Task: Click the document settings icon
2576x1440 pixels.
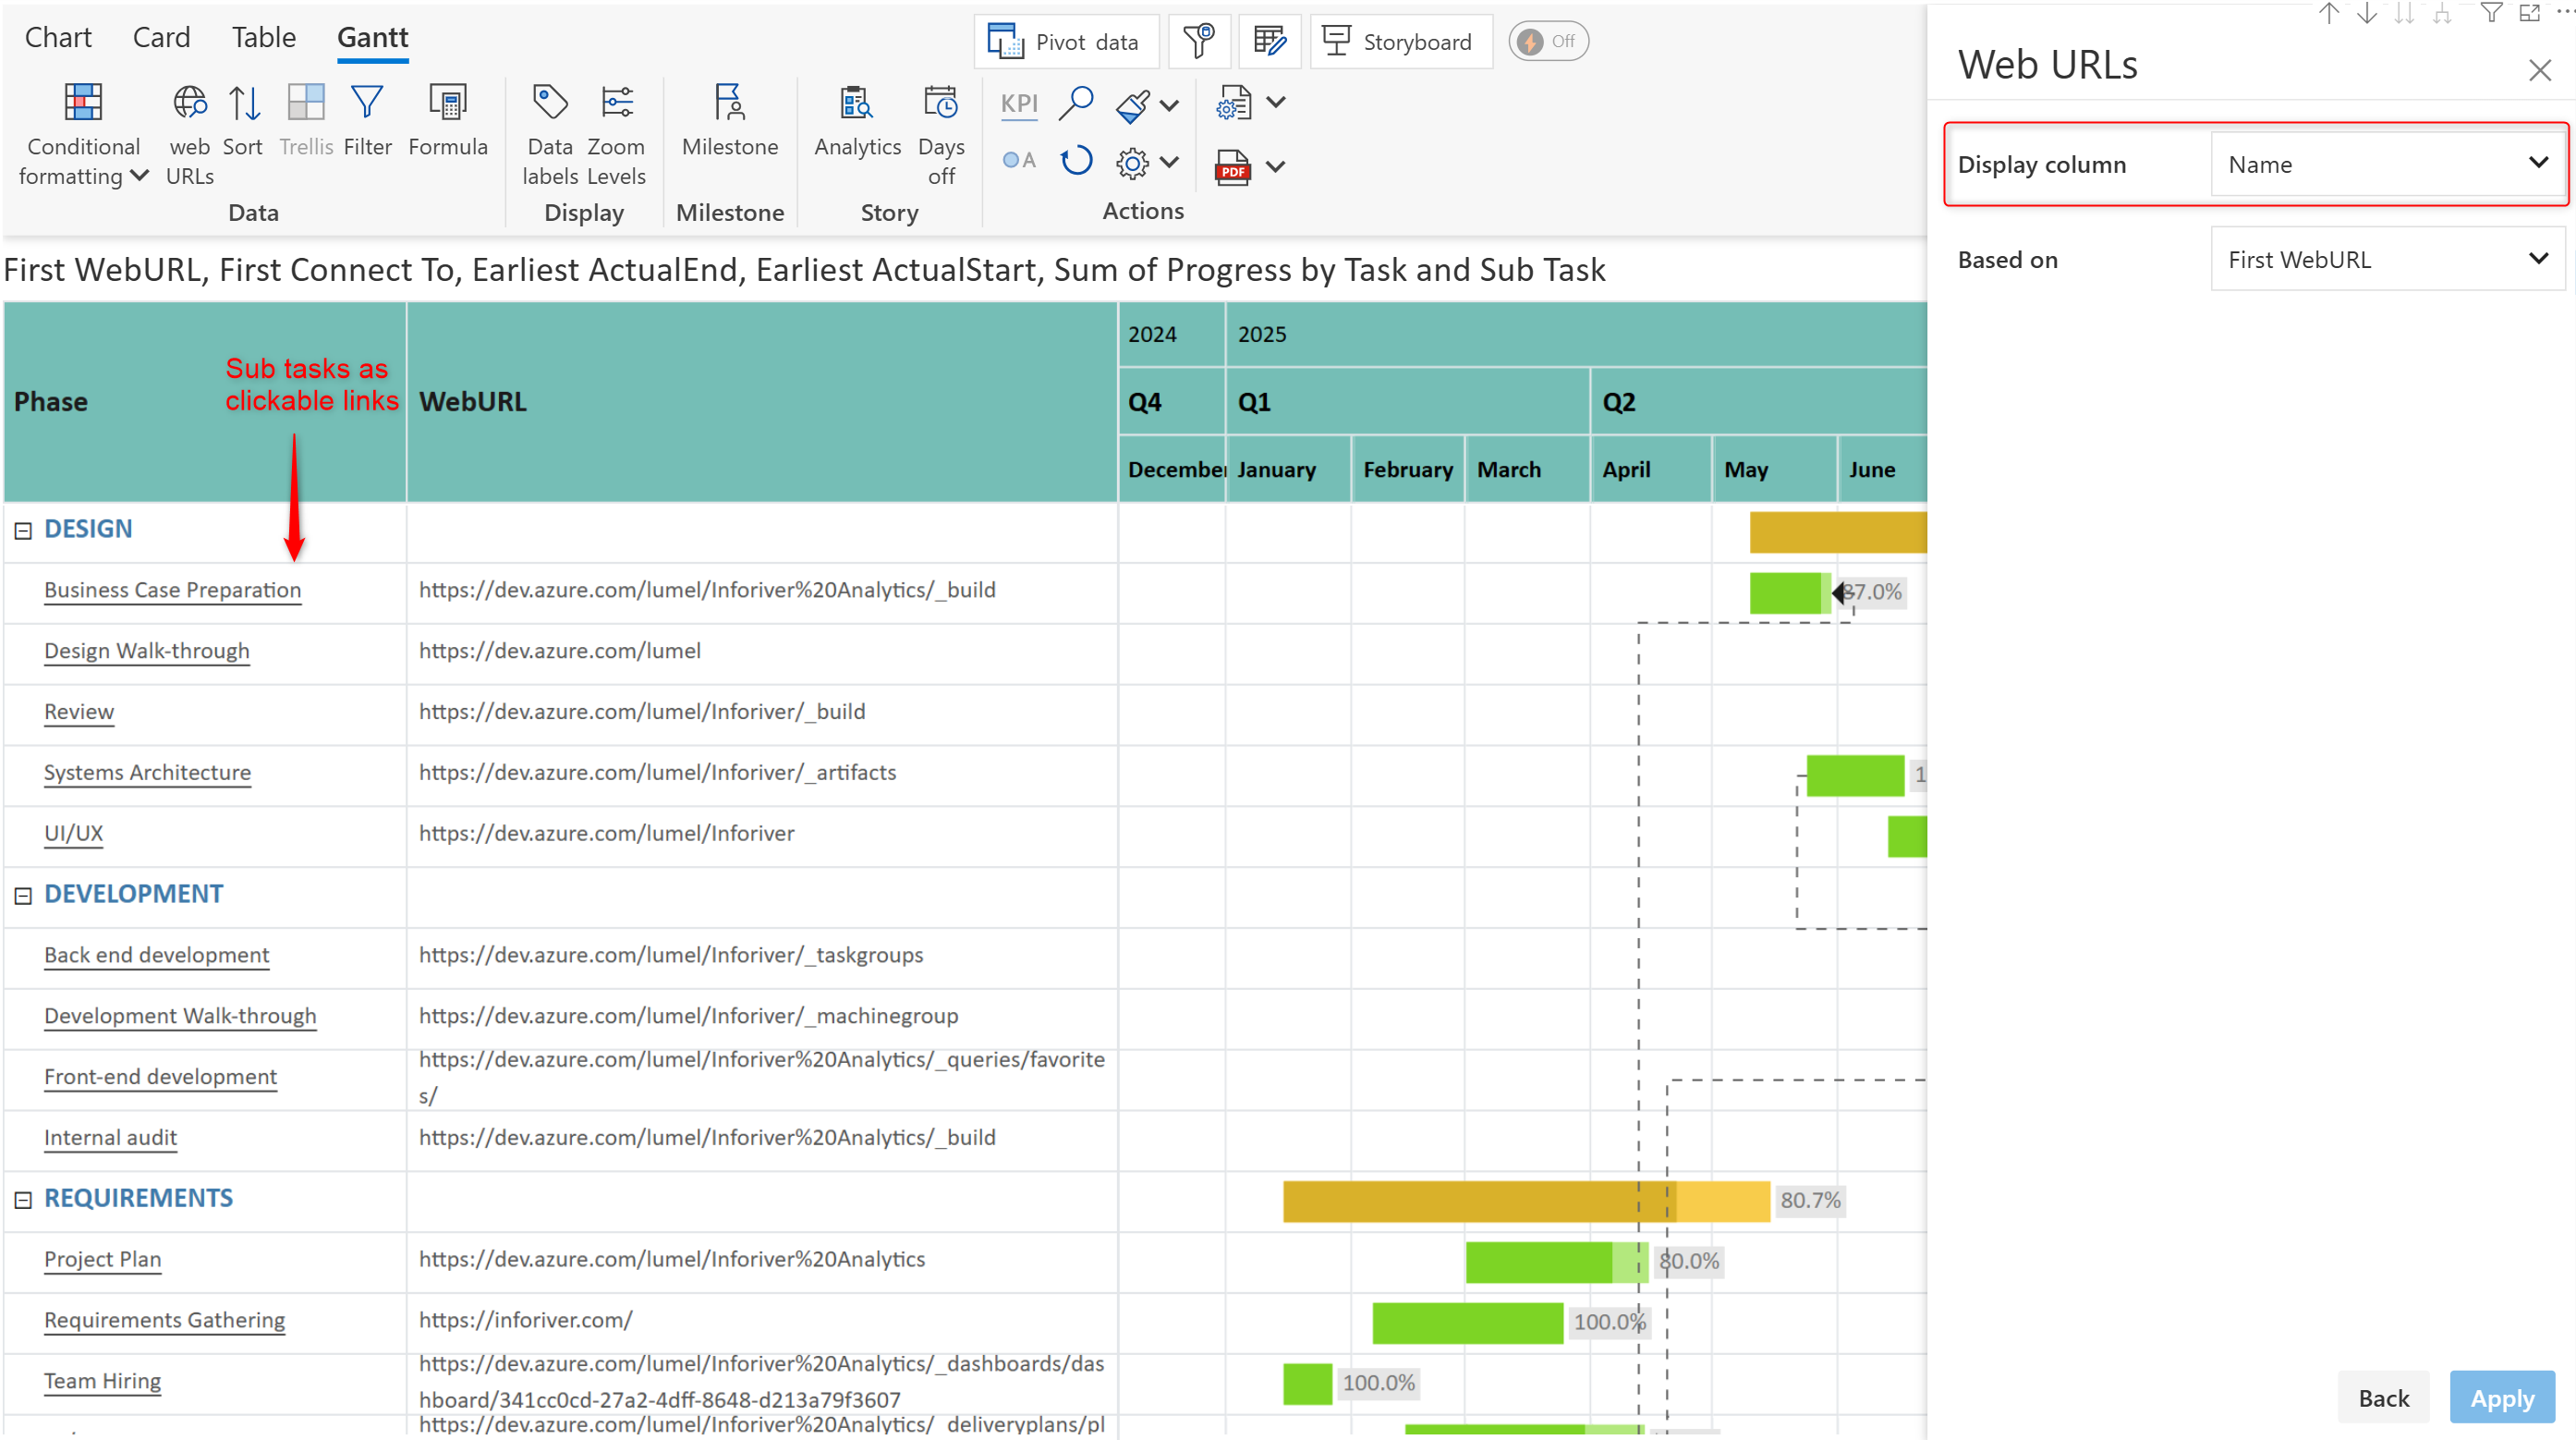Action: (1233, 103)
